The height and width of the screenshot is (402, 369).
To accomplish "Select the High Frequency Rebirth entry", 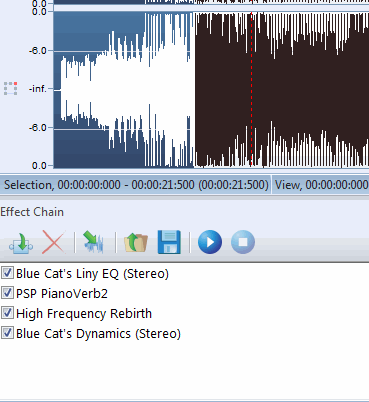I will (84, 314).
